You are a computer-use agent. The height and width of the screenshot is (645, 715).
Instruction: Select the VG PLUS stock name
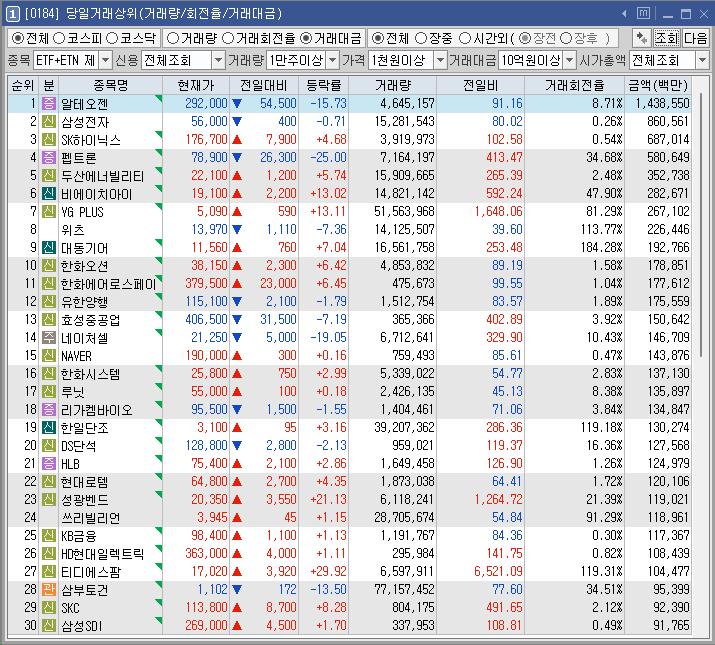point(83,212)
